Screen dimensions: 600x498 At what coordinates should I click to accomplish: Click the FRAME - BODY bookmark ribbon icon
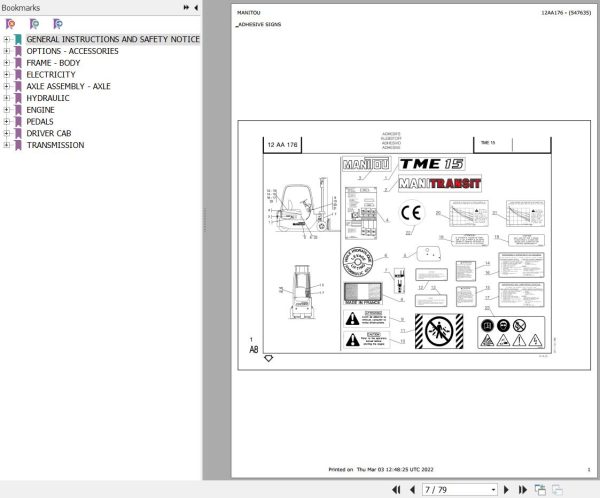[18, 63]
